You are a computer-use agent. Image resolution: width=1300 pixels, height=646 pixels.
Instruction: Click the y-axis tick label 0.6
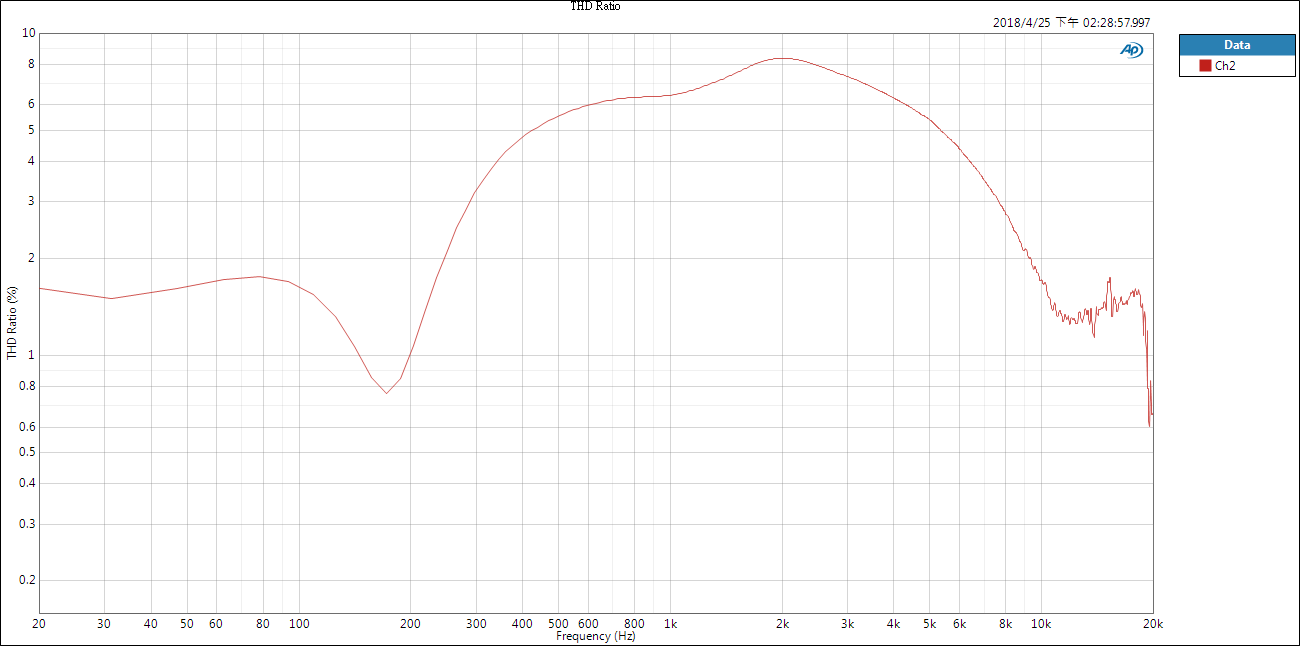click(27, 427)
